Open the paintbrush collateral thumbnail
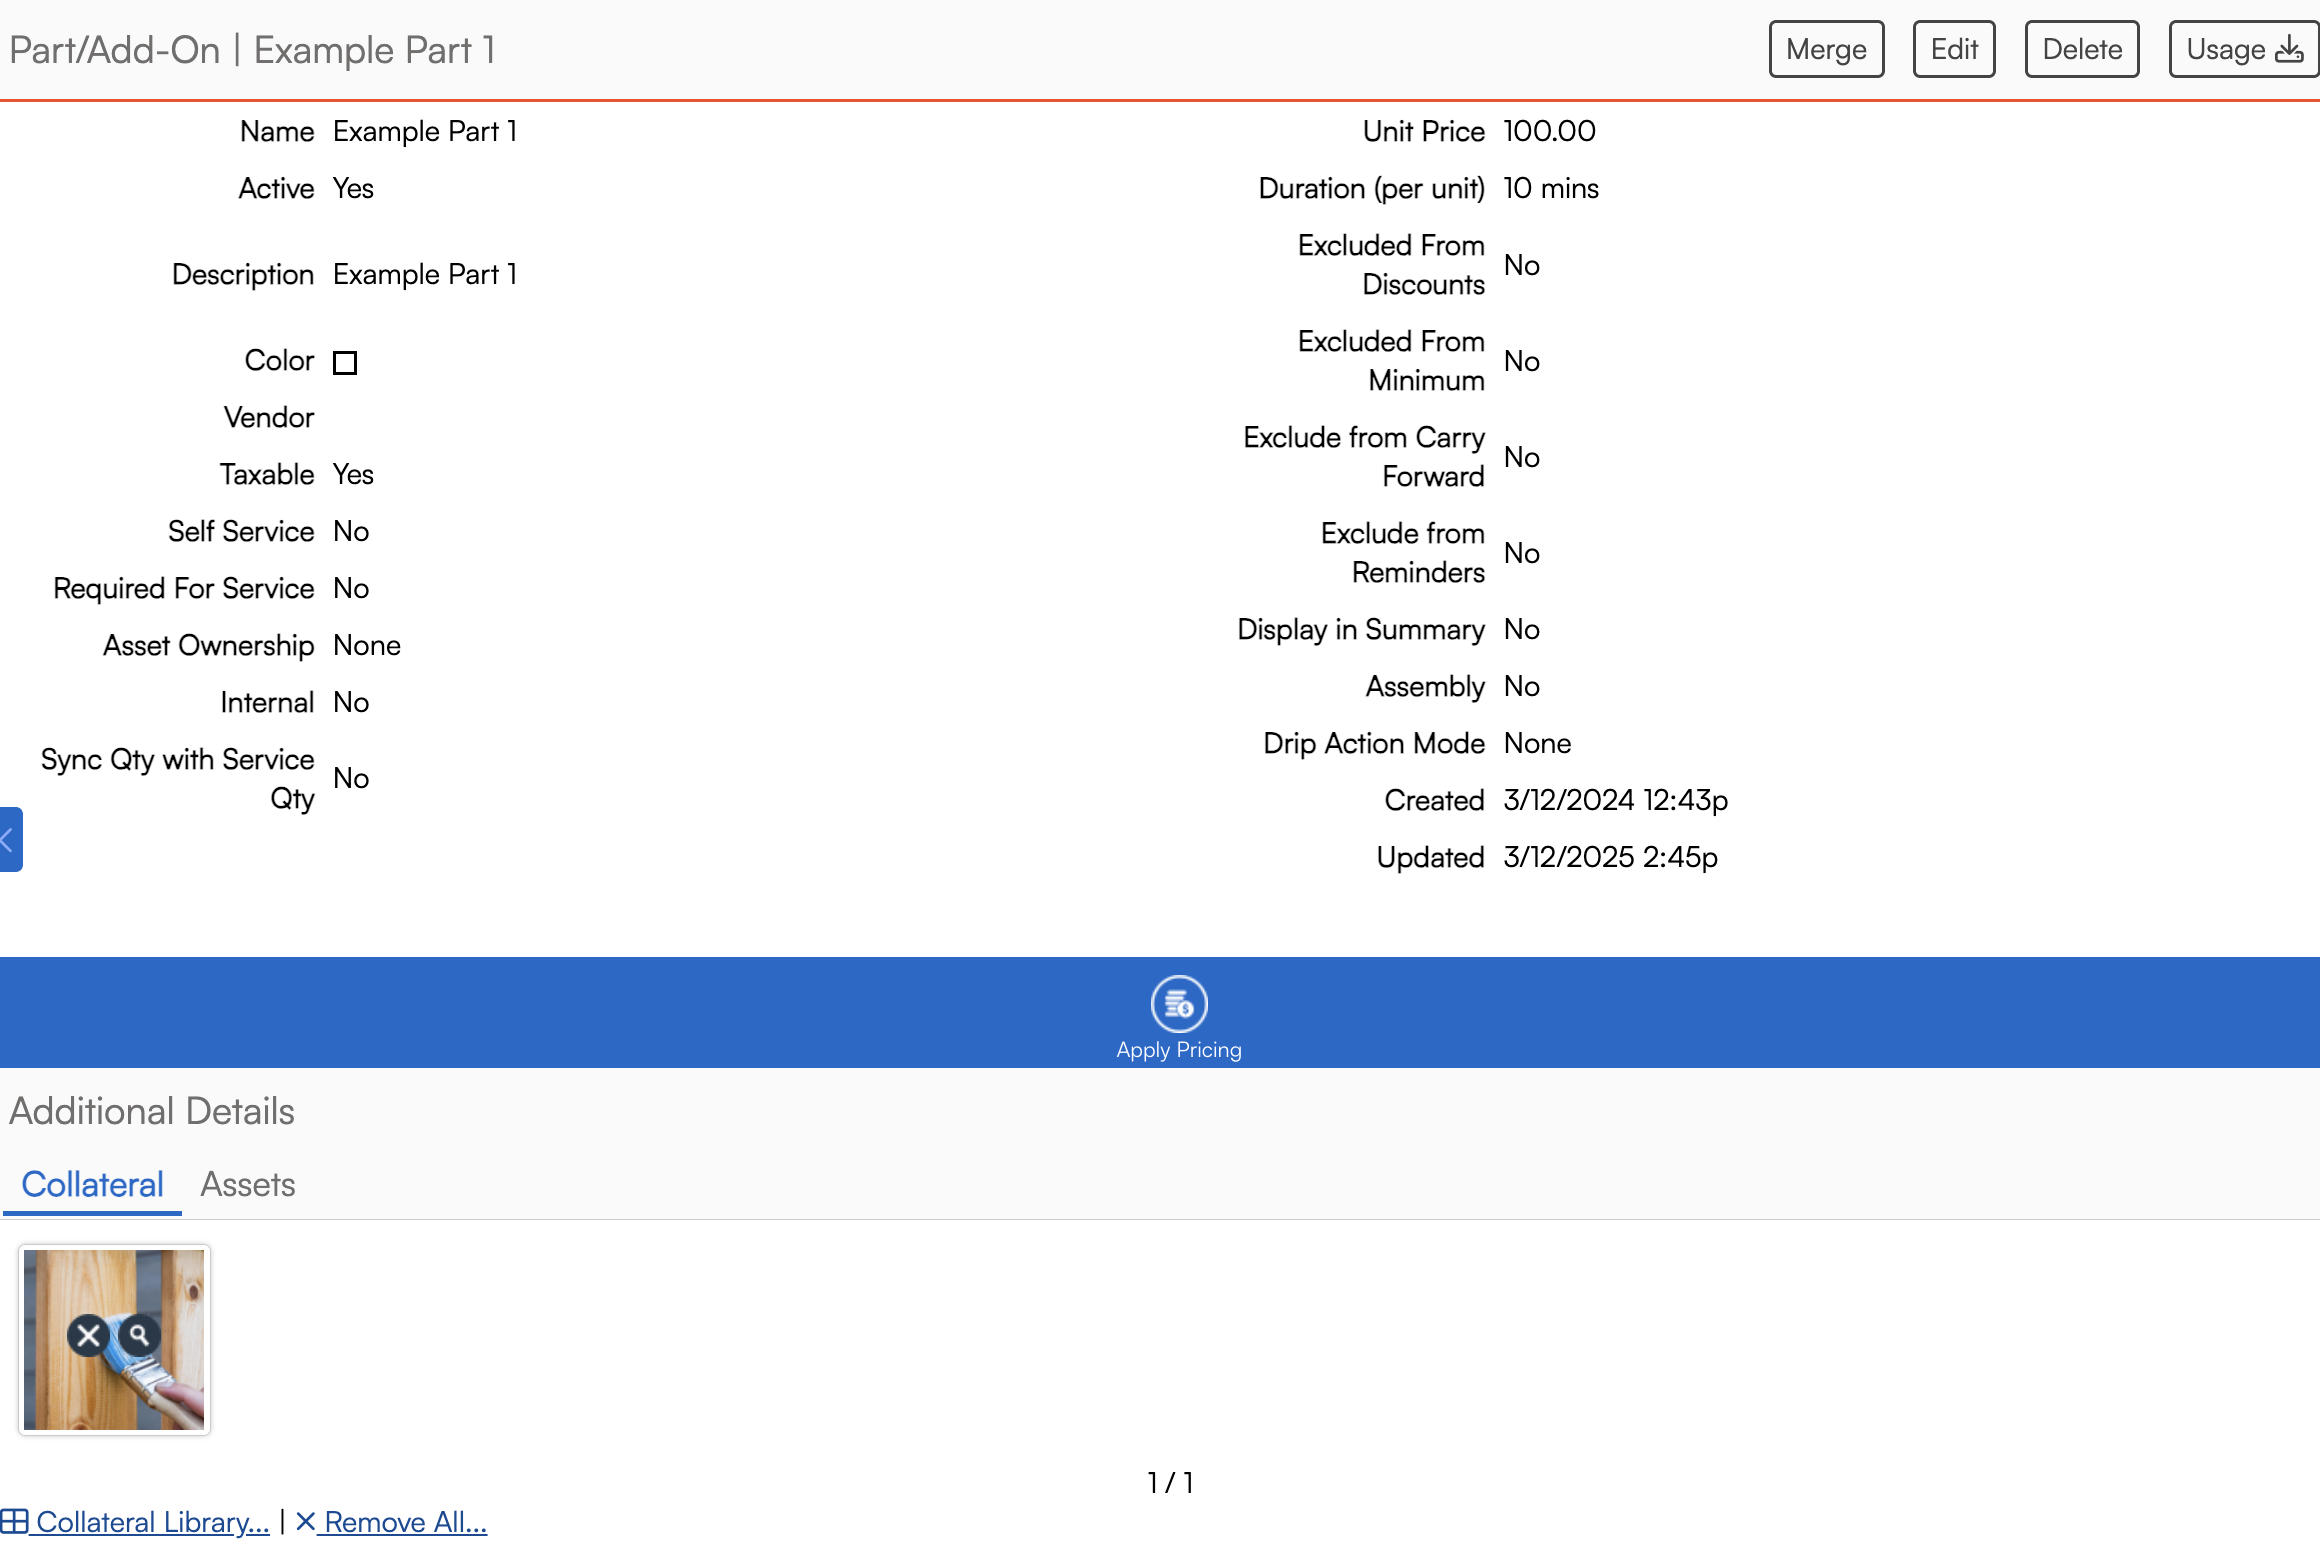The width and height of the screenshot is (2320, 1552). [x=114, y=1395]
